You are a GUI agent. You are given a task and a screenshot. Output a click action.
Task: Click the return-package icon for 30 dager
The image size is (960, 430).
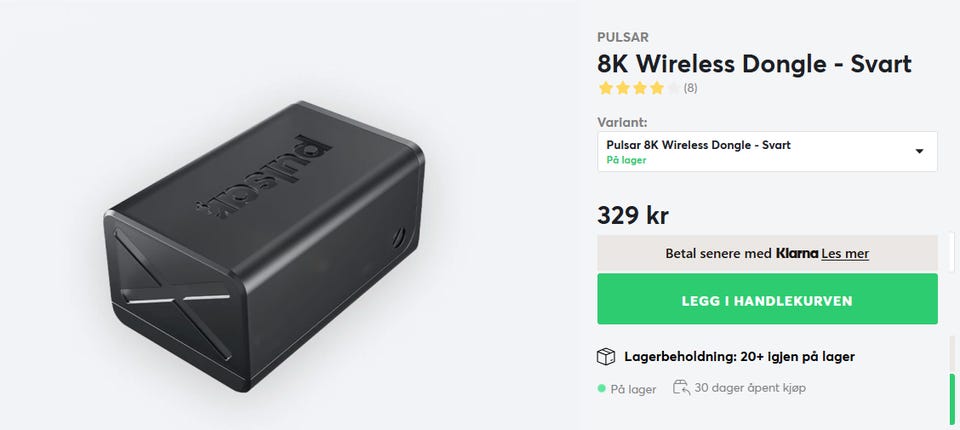(x=681, y=387)
